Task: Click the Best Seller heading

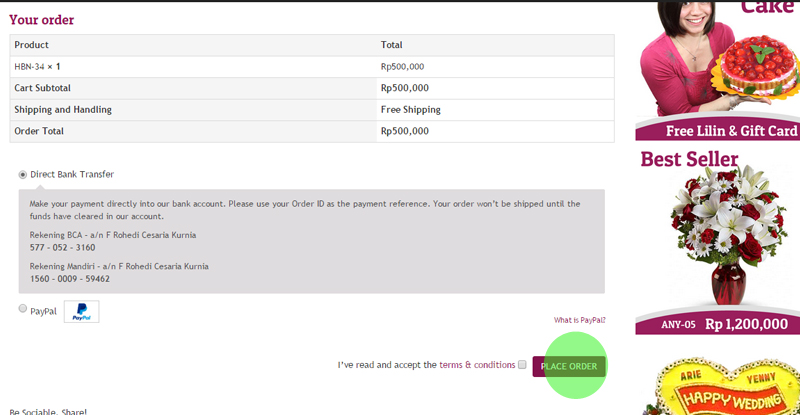Action: [689, 159]
